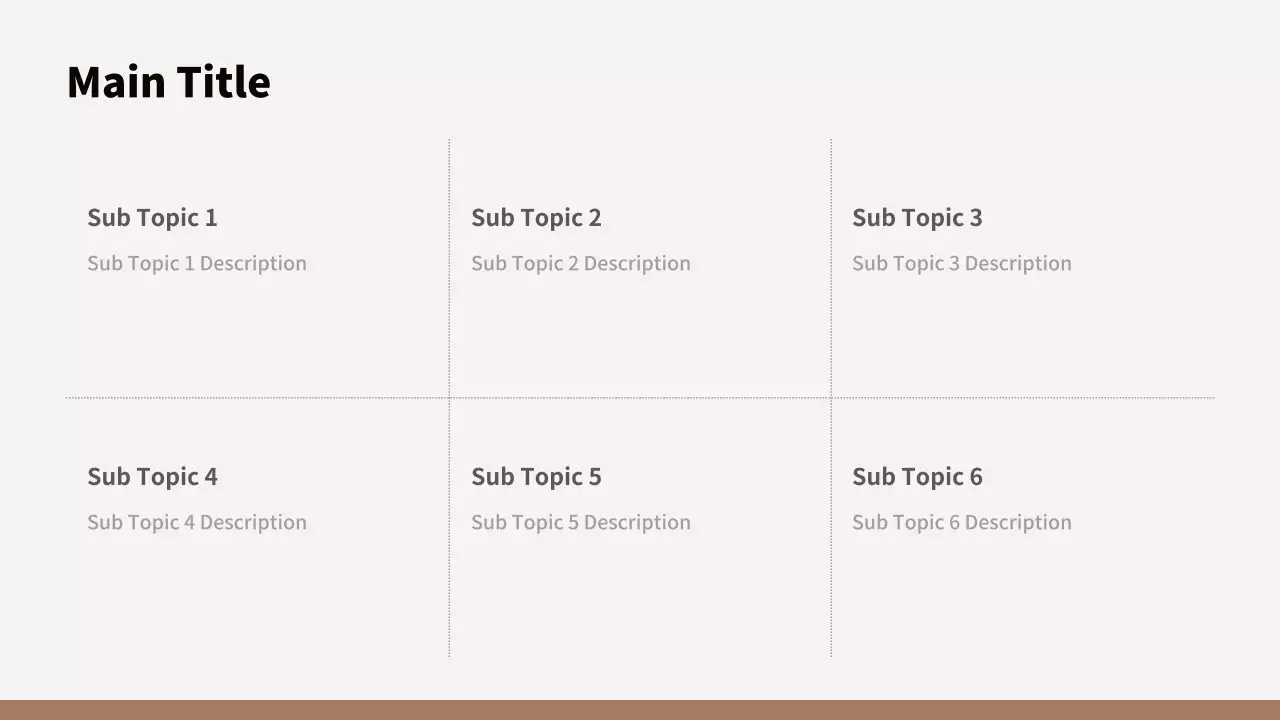Click the Sub Topic 3 heading
This screenshot has width=1280, height=720.
(x=917, y=218)
